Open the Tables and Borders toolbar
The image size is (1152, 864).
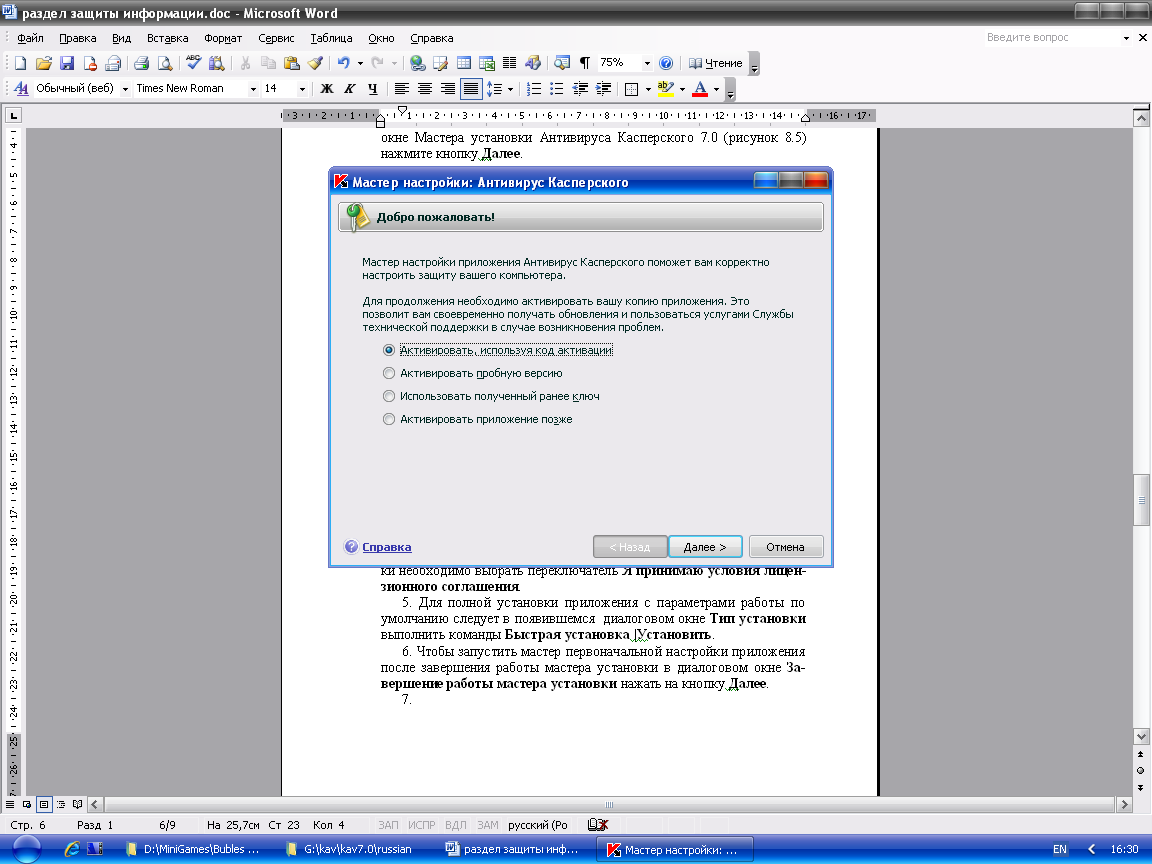click(440, 63)
